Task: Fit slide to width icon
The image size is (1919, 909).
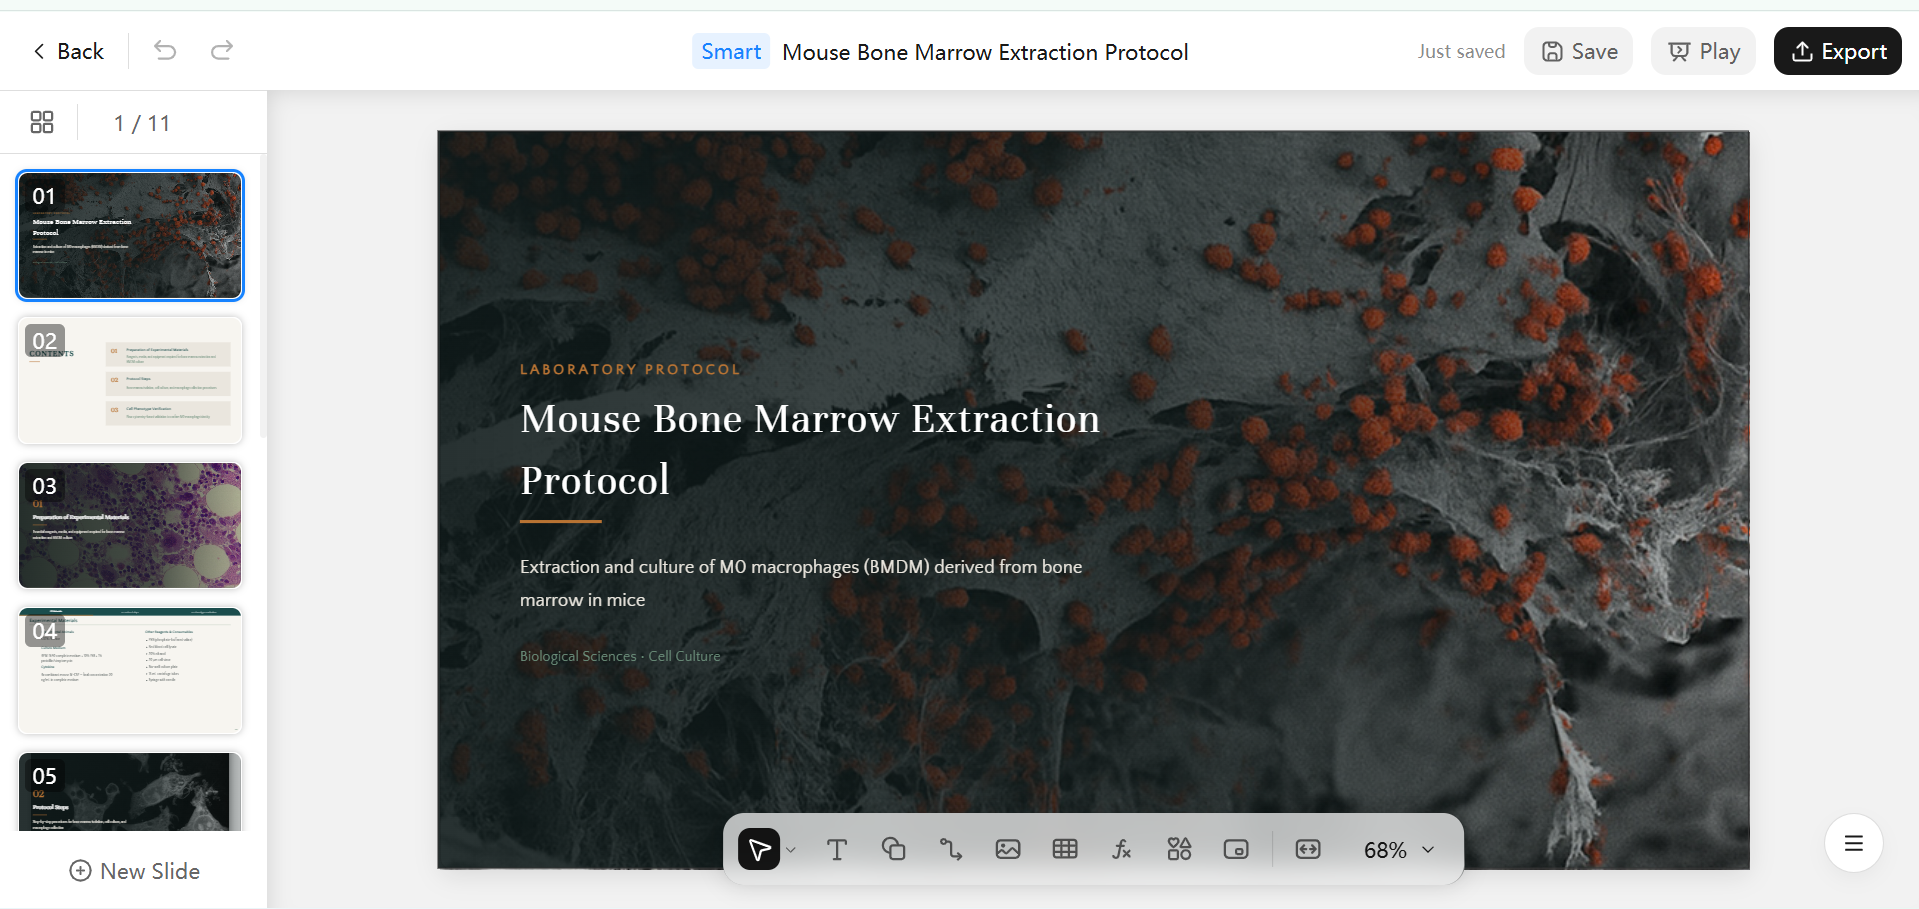Action: [1308, 849]
